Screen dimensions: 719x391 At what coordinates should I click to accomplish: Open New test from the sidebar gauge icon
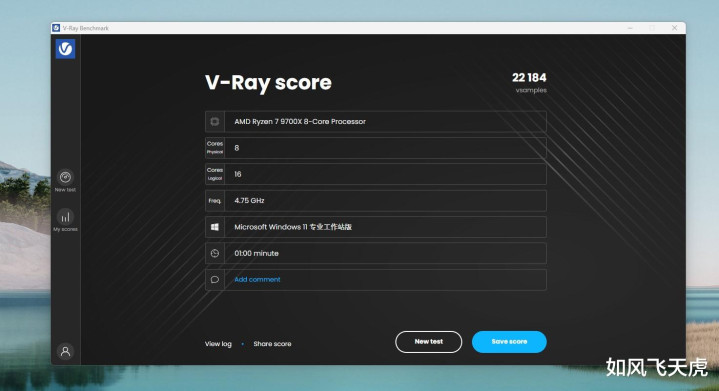coord(65,177)
